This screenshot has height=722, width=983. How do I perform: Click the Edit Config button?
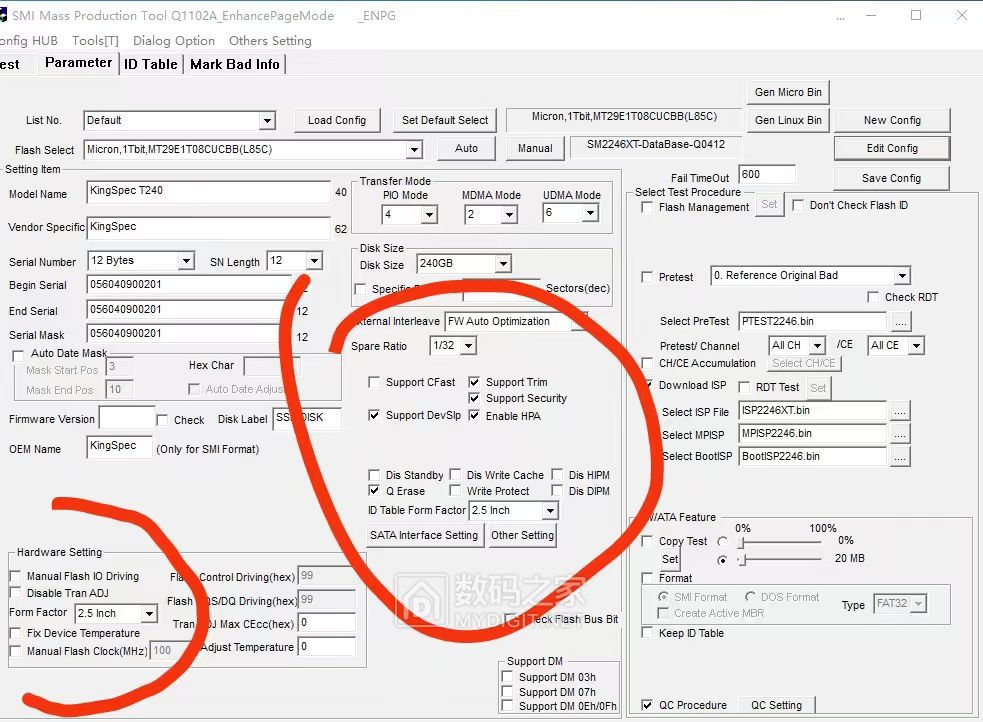point(892,149)
